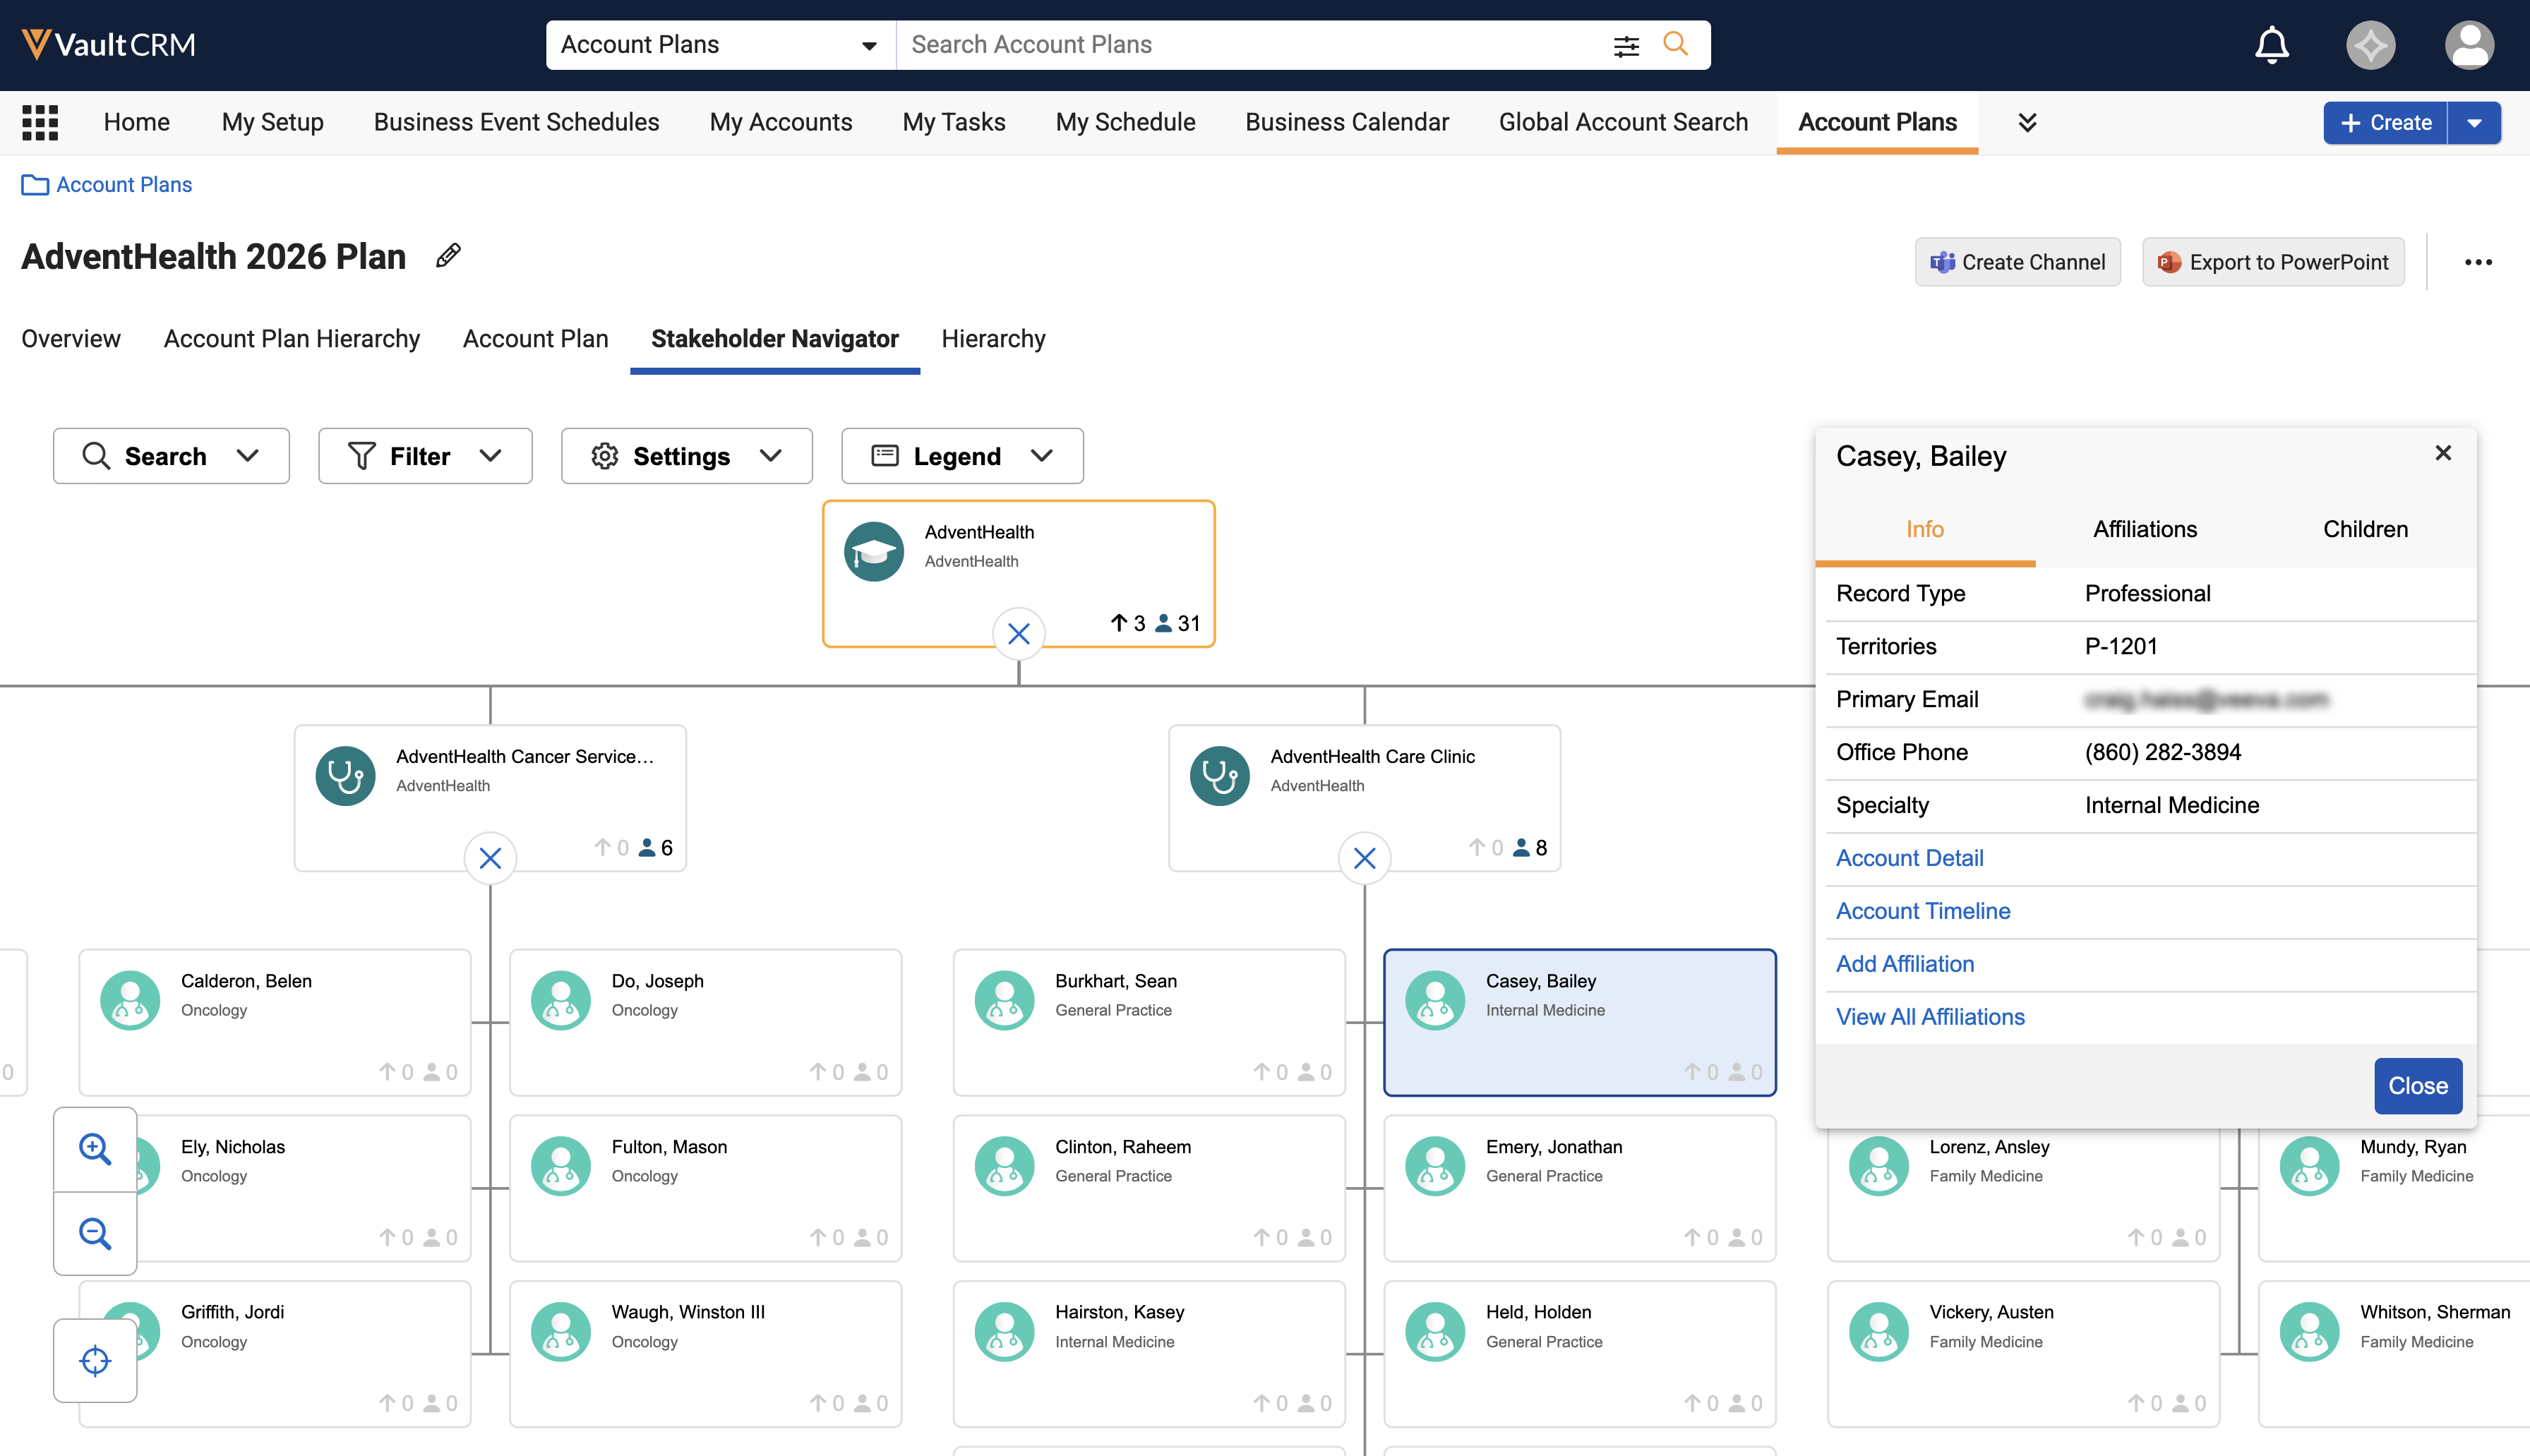Screen dimensions: 2530x1456
Task: Select the Held, Holden stakeholder card
Action: click(x=1579, y=1354)
